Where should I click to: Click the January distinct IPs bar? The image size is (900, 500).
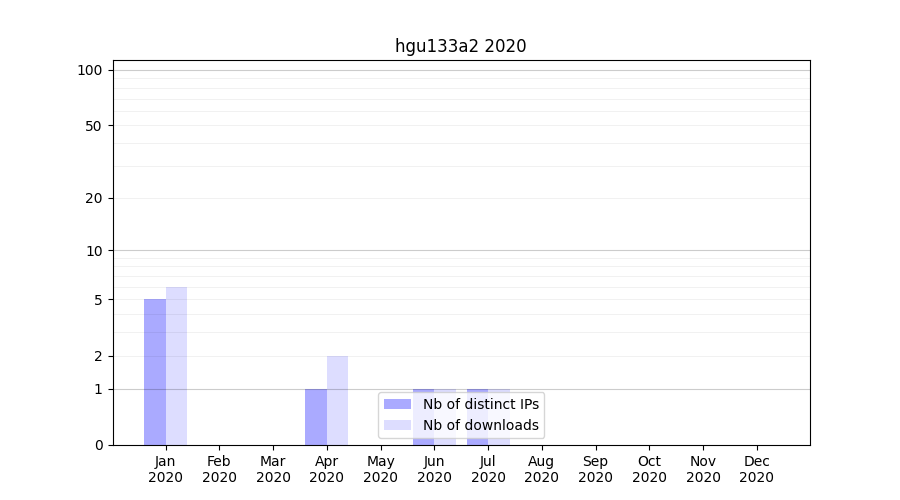tap(155, 372)
